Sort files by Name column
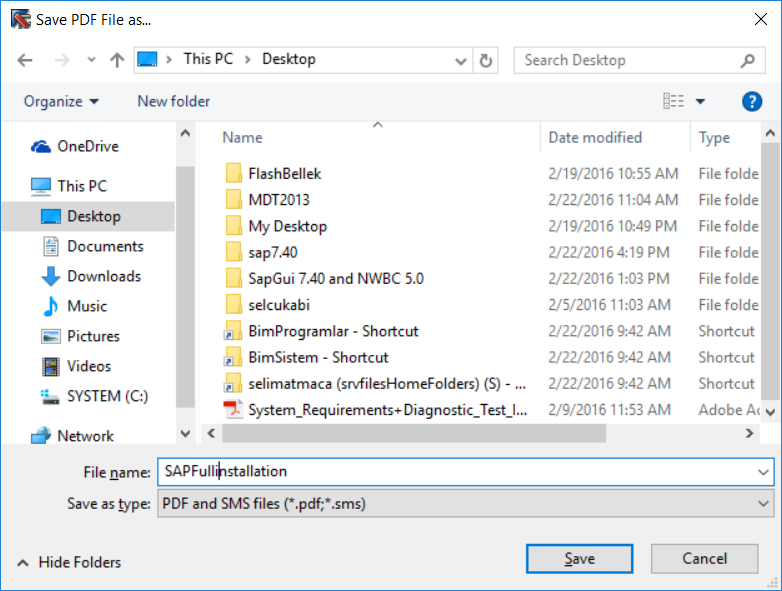Image resolution: width=782 pixels, height=591 pixels. click(242, 137)
